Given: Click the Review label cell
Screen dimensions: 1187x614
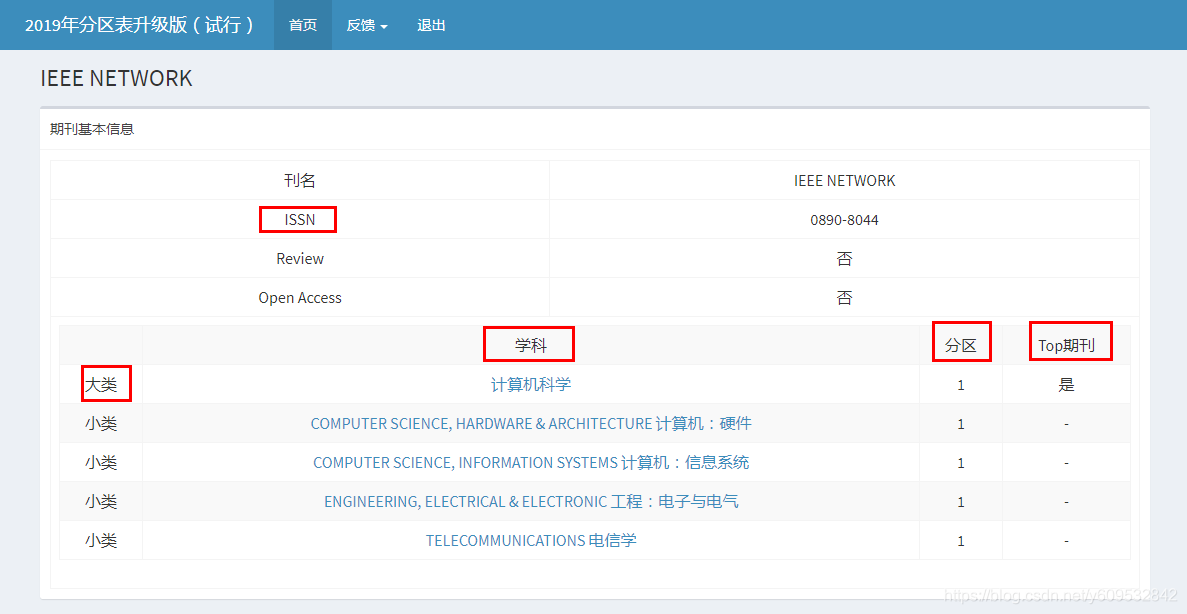Looking at the screenshot, I should (300, 258).
